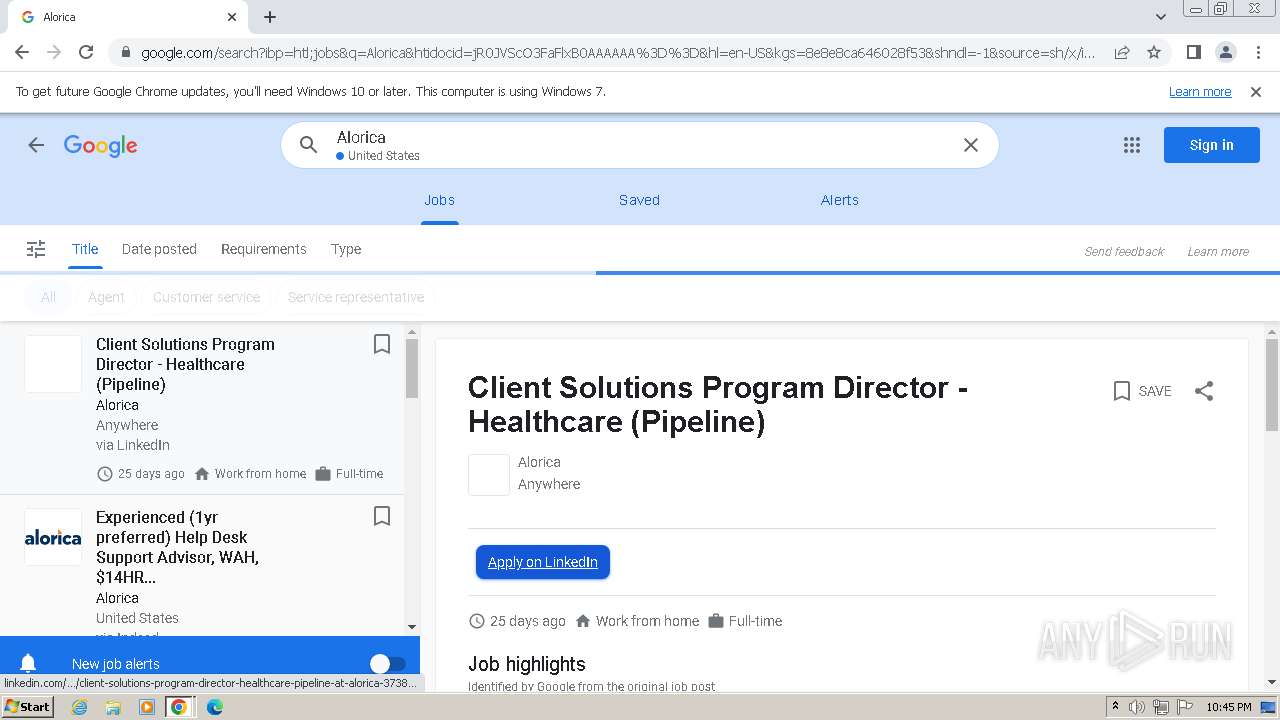Viewport: 1280px width, 720px height.
Task: Select the Customer service chip
Action: (206, 297)
